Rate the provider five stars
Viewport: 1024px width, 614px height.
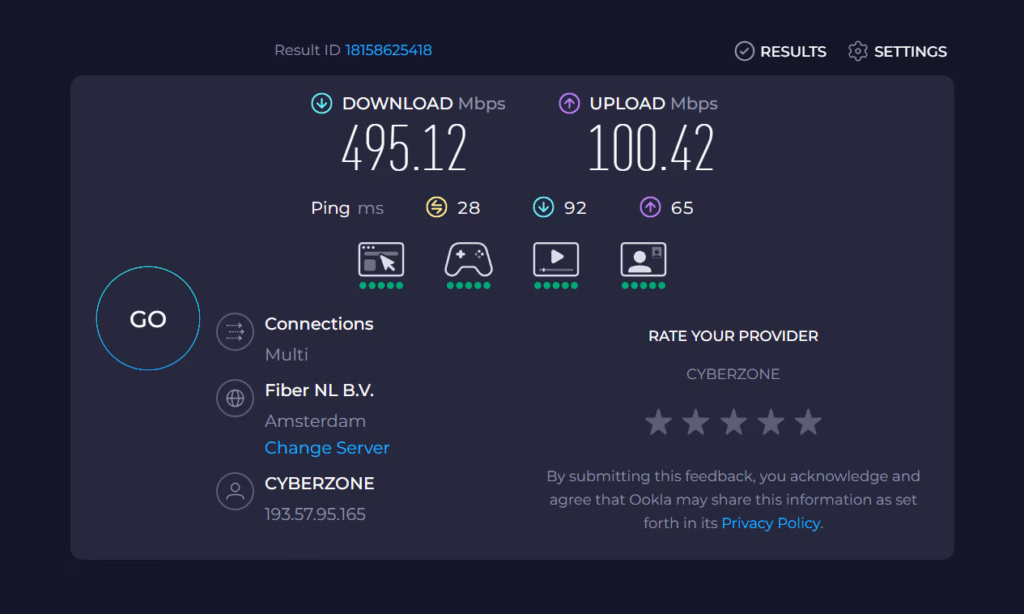(808, 422)
